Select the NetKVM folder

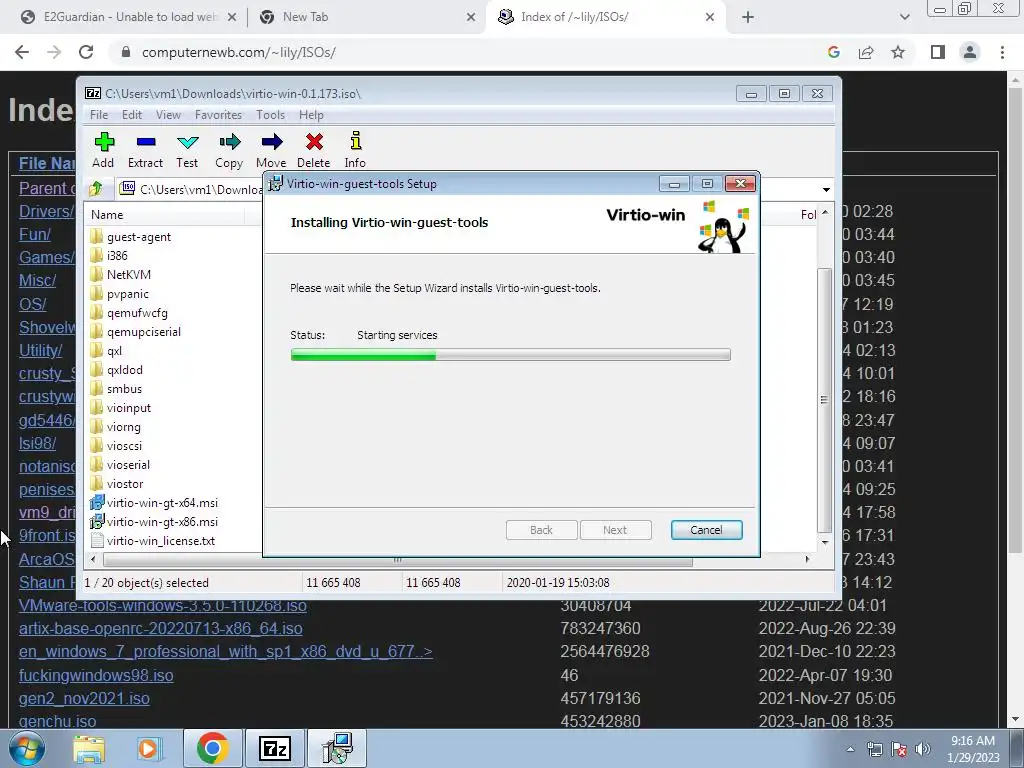click(129, 274)
